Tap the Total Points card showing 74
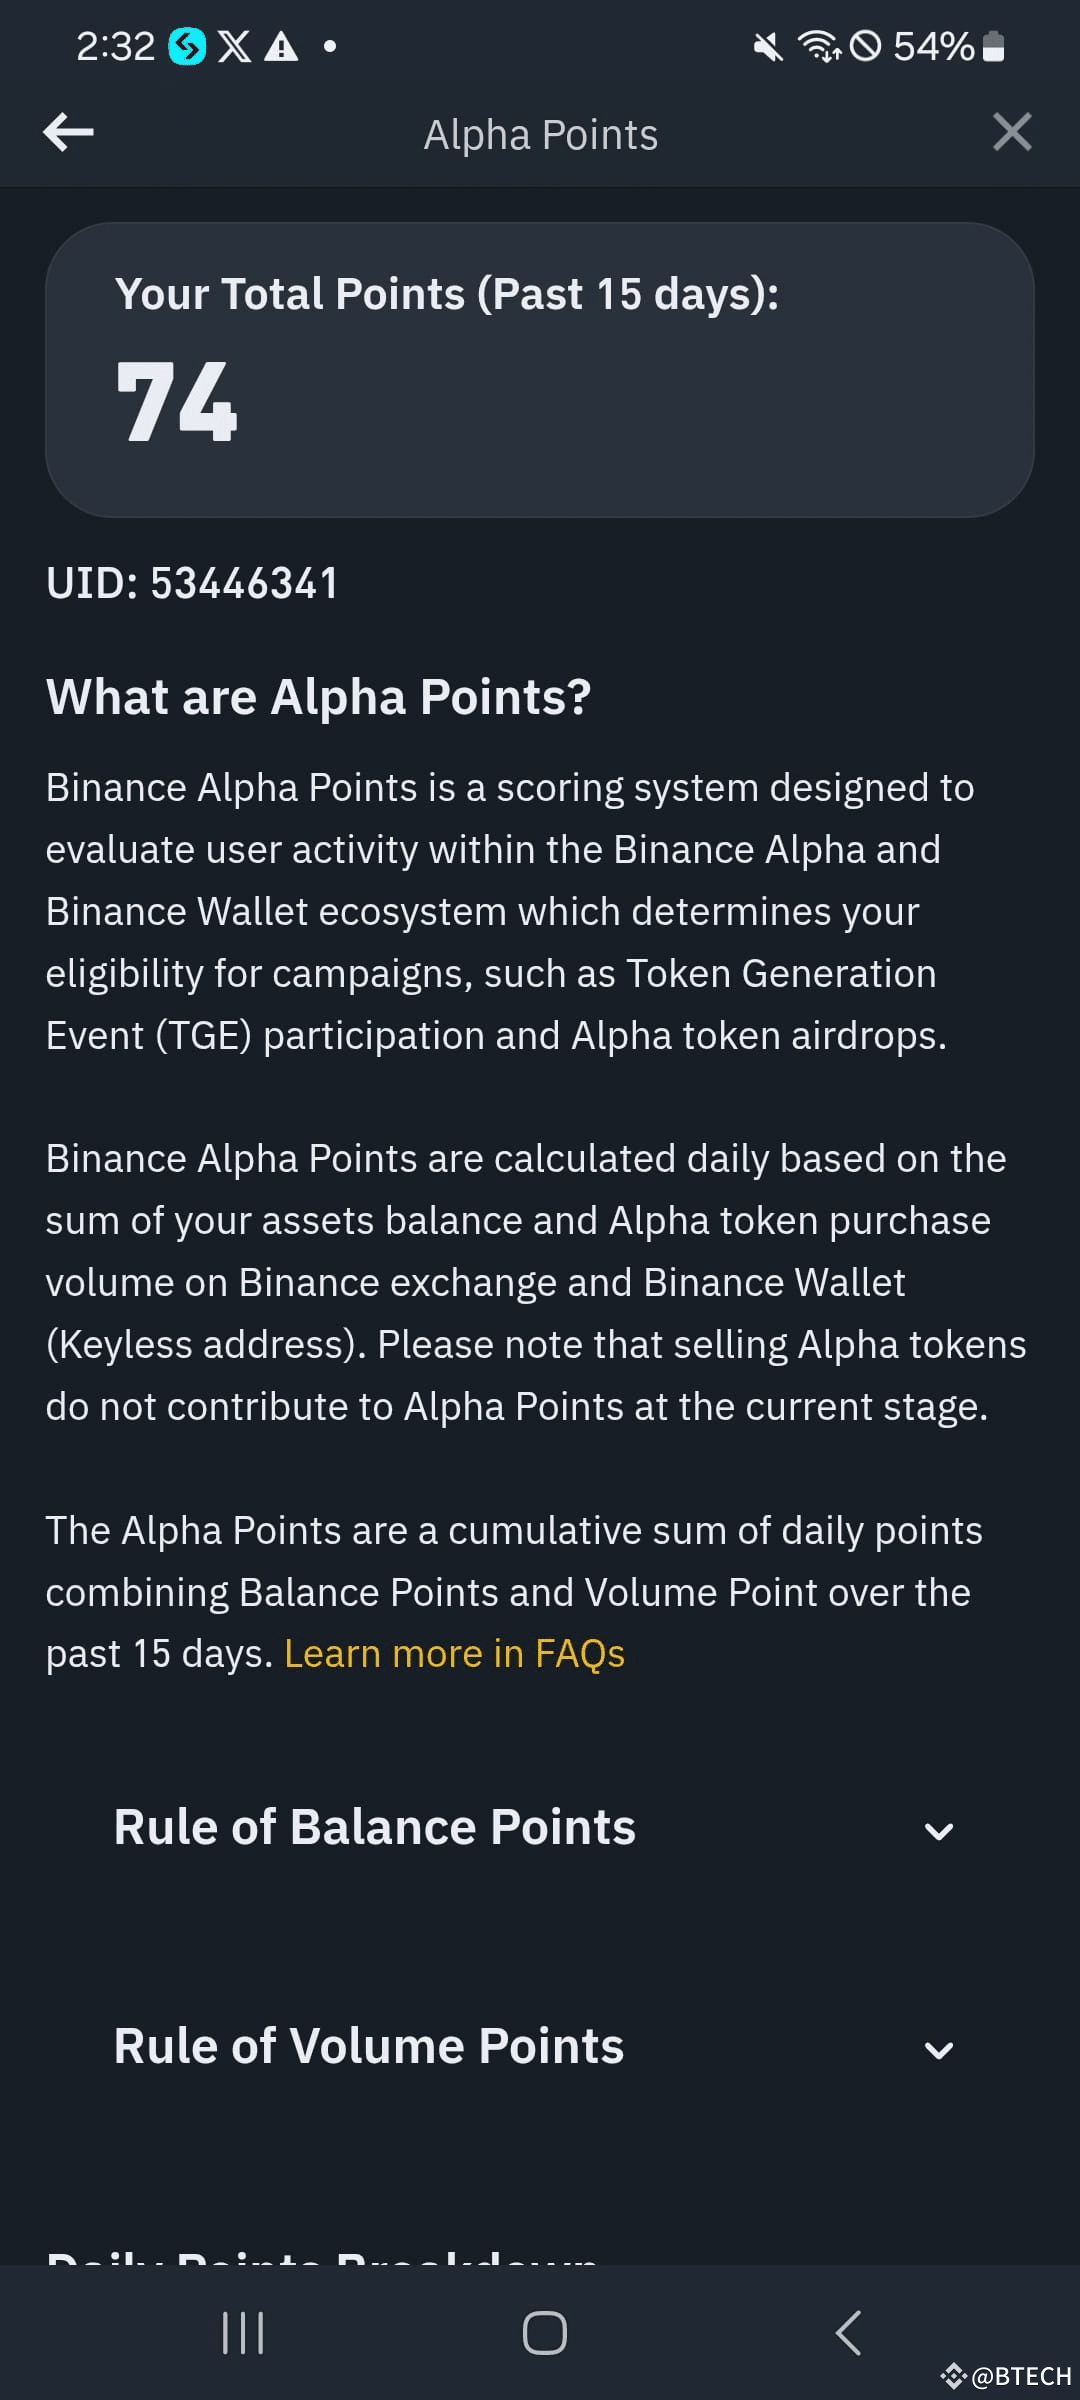This screenshot has height=2400, width=1080. [x=540, y=370]
